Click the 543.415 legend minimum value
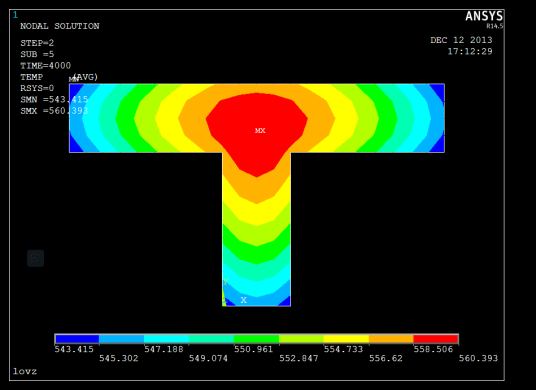 74,349
